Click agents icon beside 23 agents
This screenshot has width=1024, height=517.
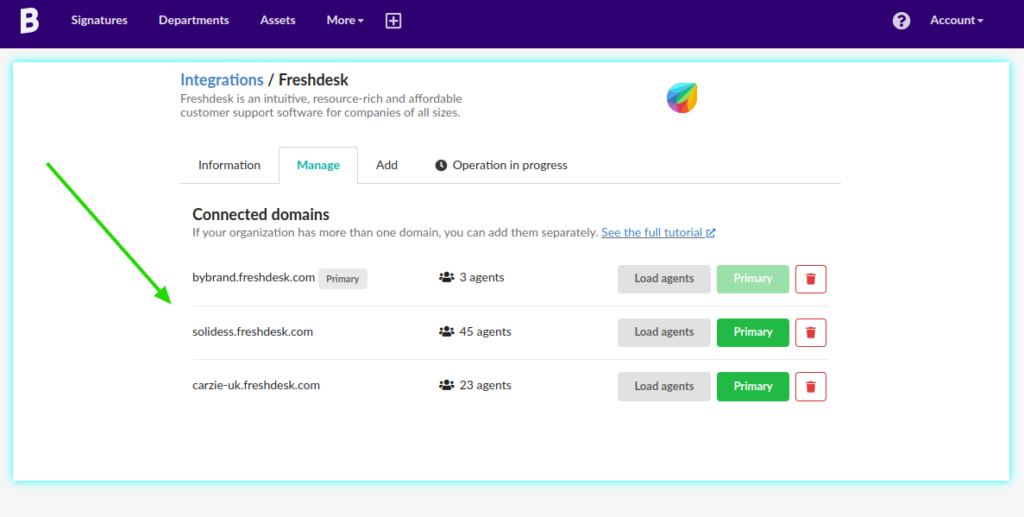click(447, 385)
